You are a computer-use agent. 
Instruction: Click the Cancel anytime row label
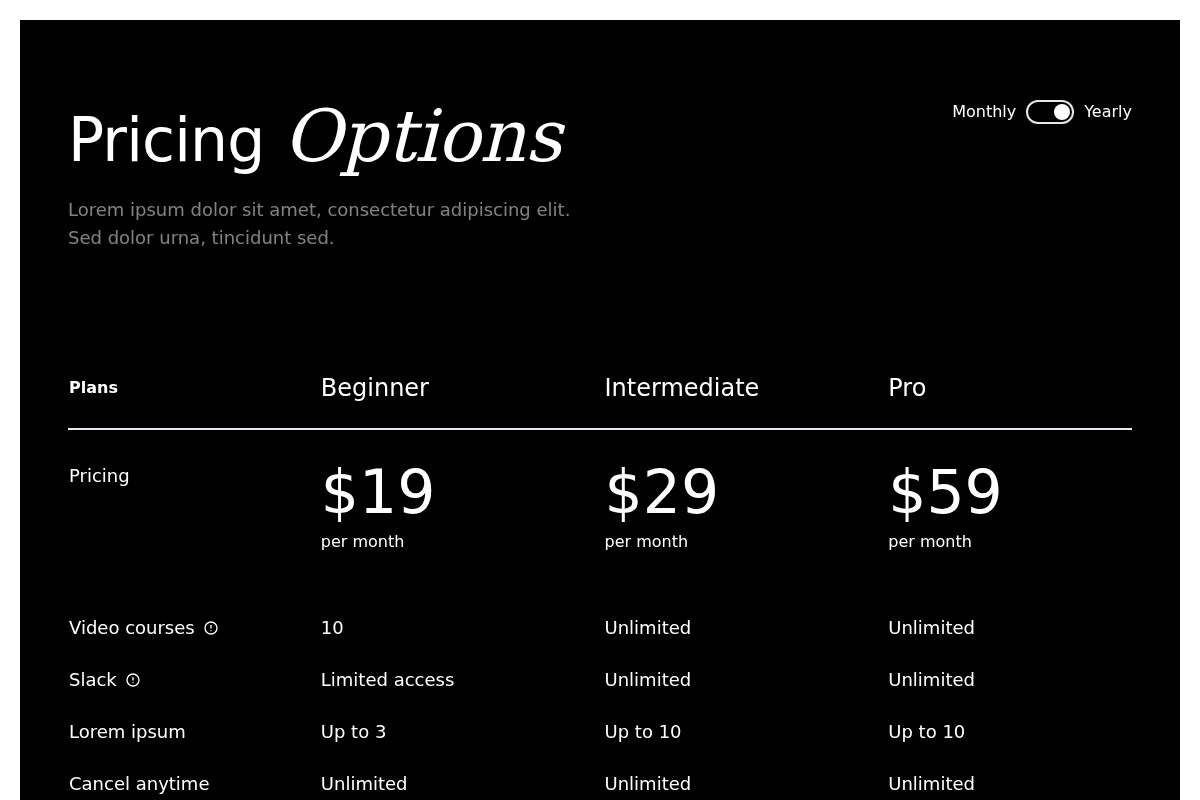139,784
